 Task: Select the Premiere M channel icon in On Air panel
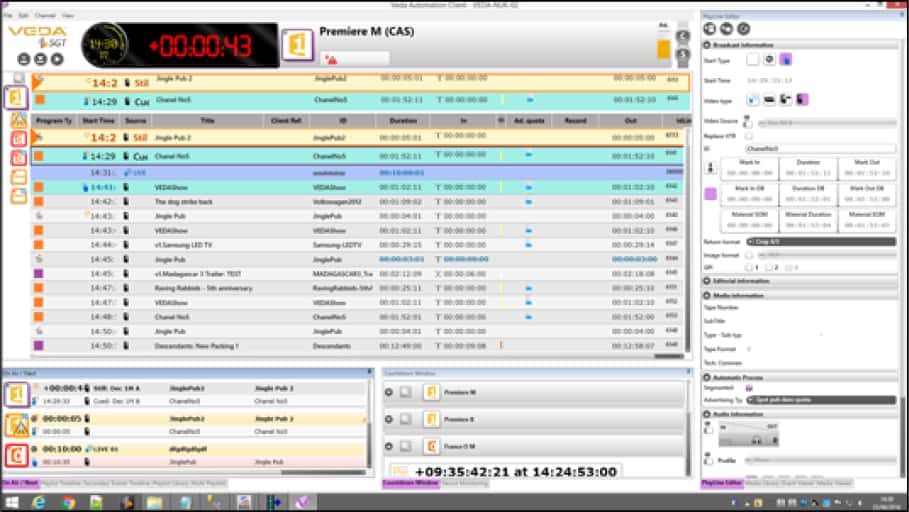point(16,394)
